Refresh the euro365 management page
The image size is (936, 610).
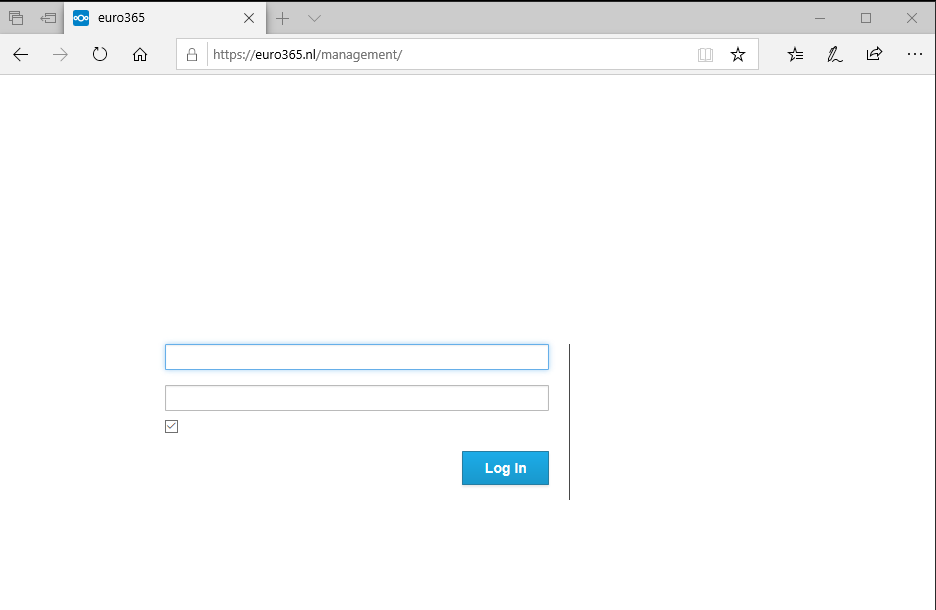coord(100,55)
